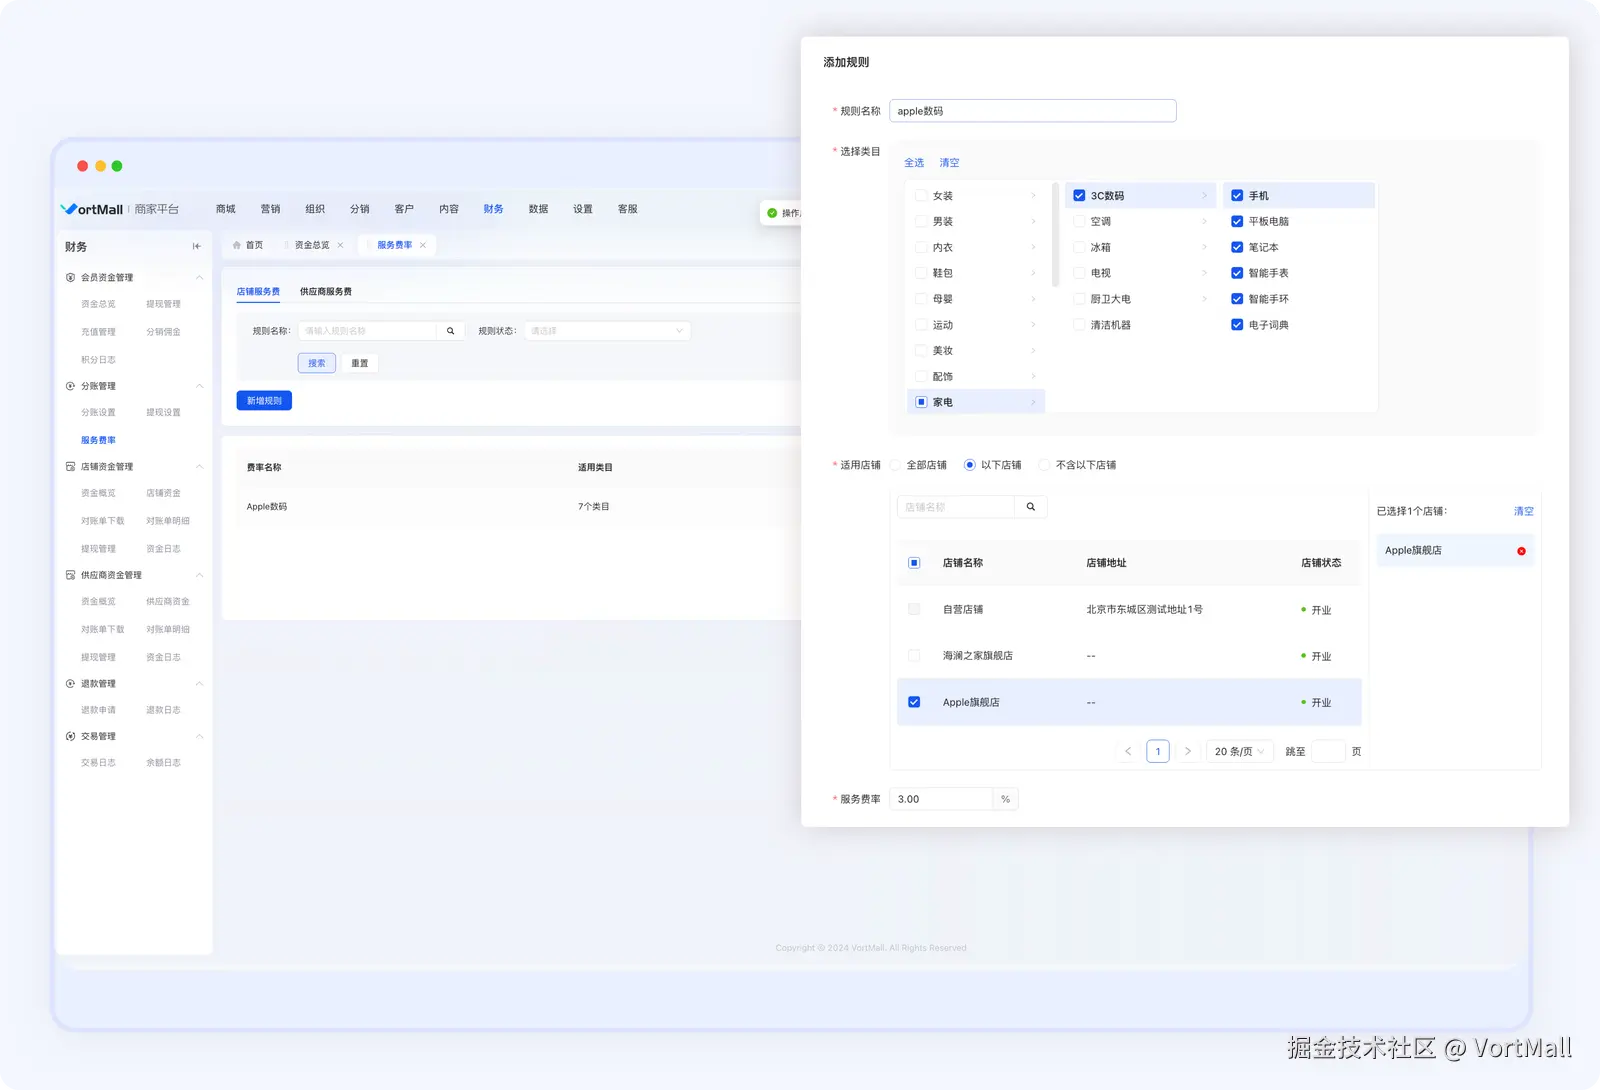Click the 全选 link above categories
Image resolution: width=1600 pixels, height=1090 pixels.
click(914, 163)
